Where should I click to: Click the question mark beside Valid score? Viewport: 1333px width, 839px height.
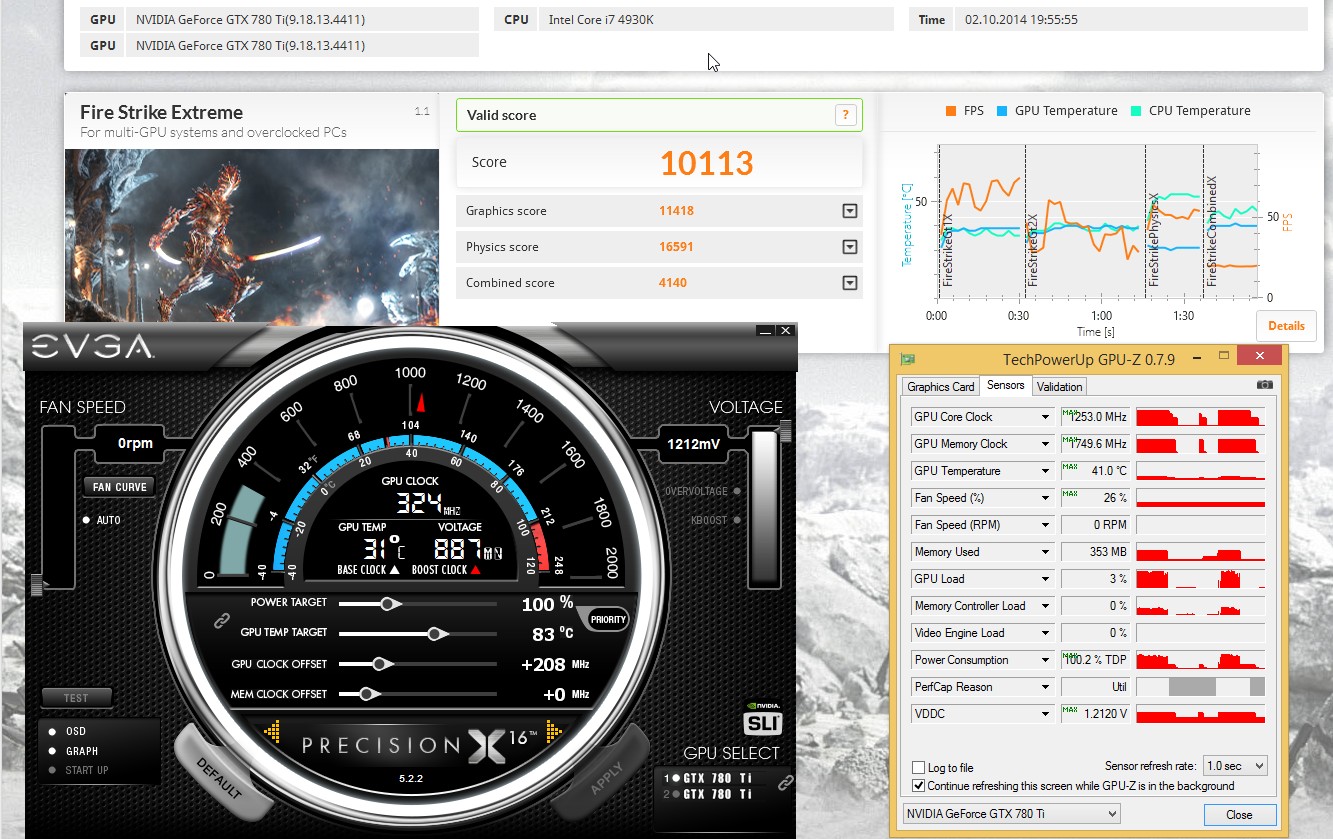coord(846,115)
